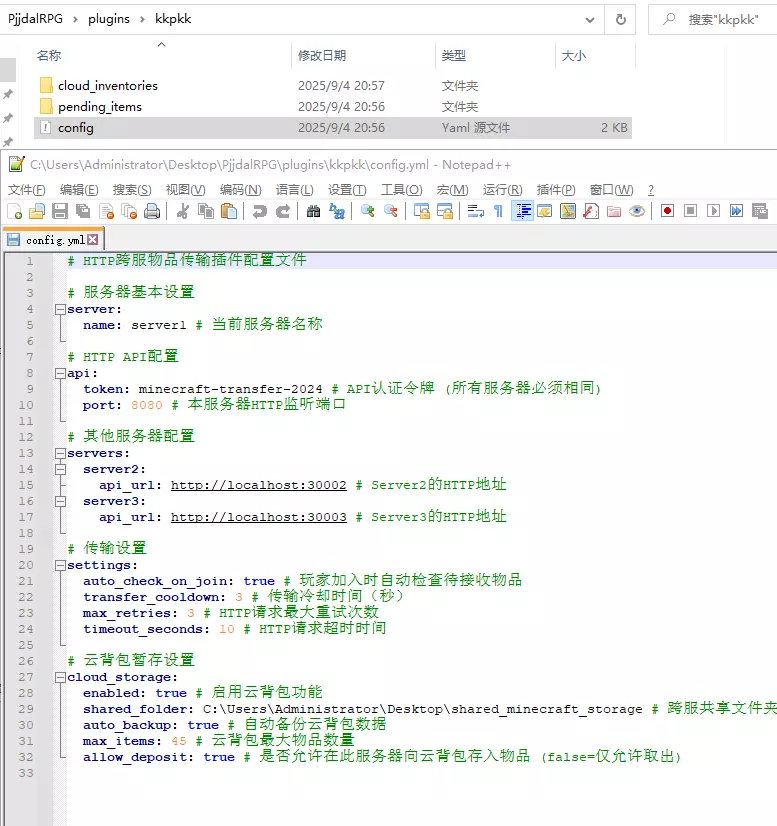Open the 搜索(S) menu
The height and width of the screenshot is (826, 777).
(132, 190)
